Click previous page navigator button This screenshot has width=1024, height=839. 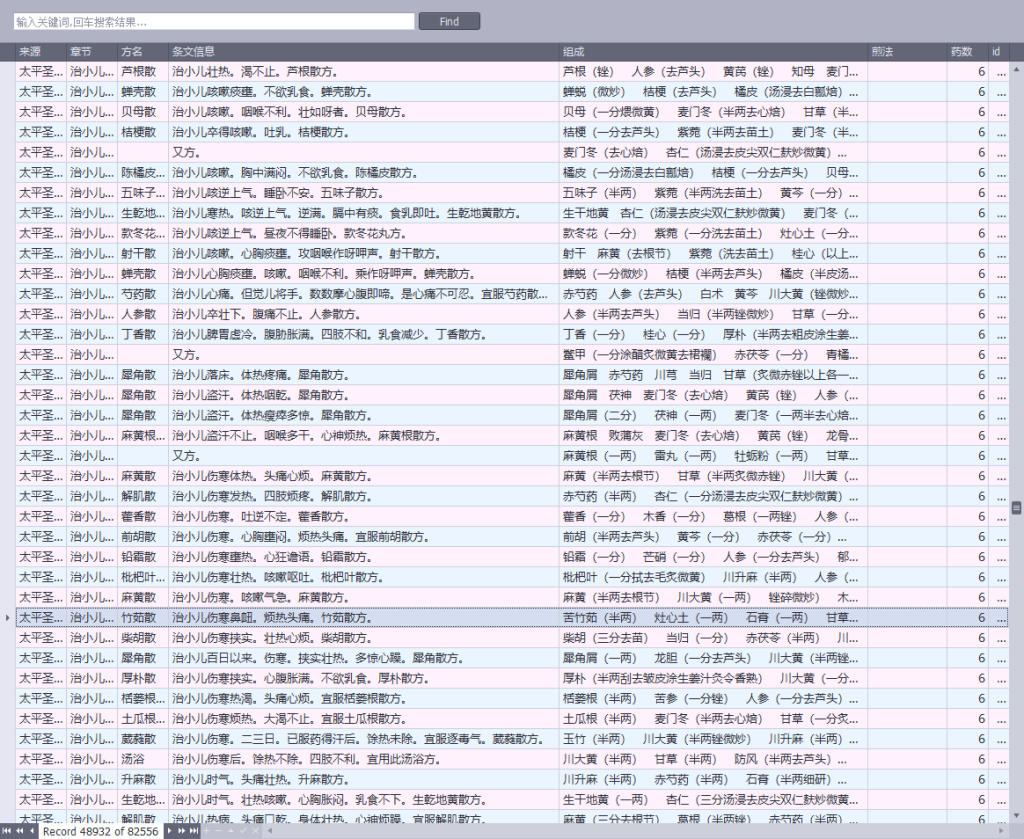click(x=19, y=831)
